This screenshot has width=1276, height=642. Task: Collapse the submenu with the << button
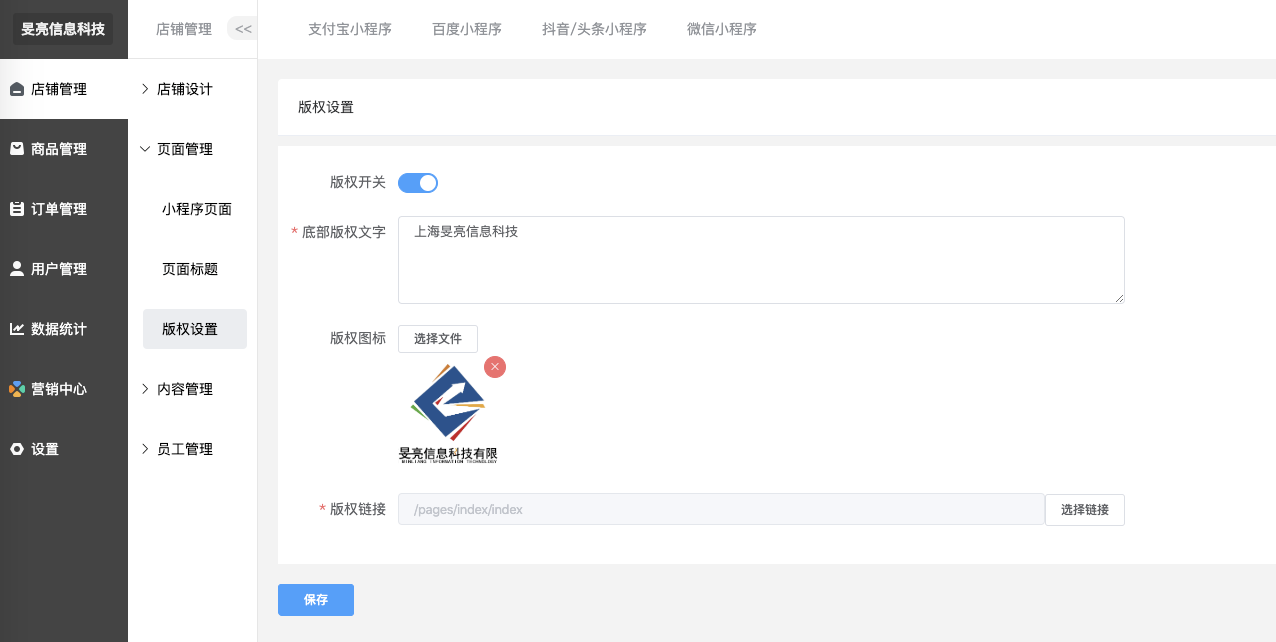pos(242,29)
